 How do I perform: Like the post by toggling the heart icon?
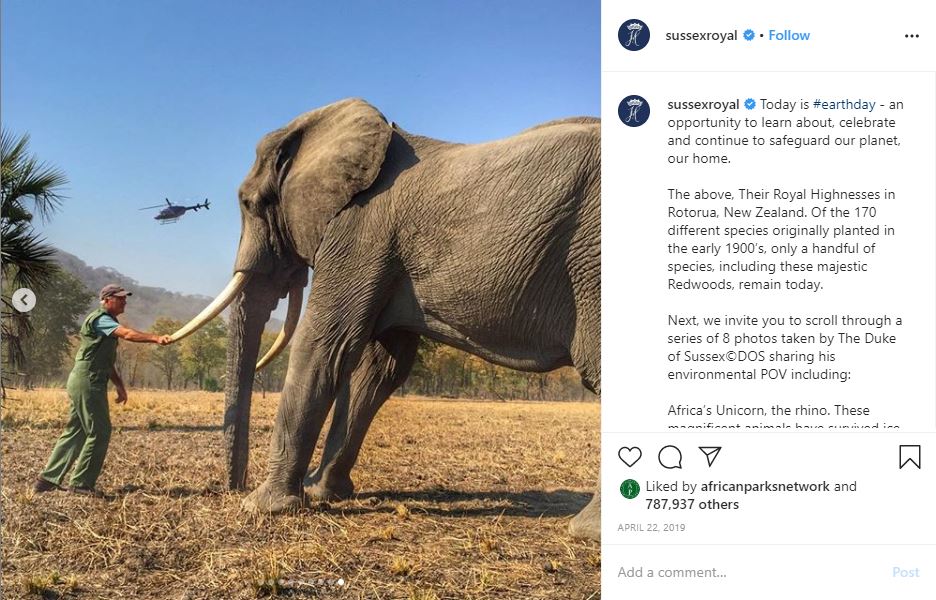click(629, 457)
